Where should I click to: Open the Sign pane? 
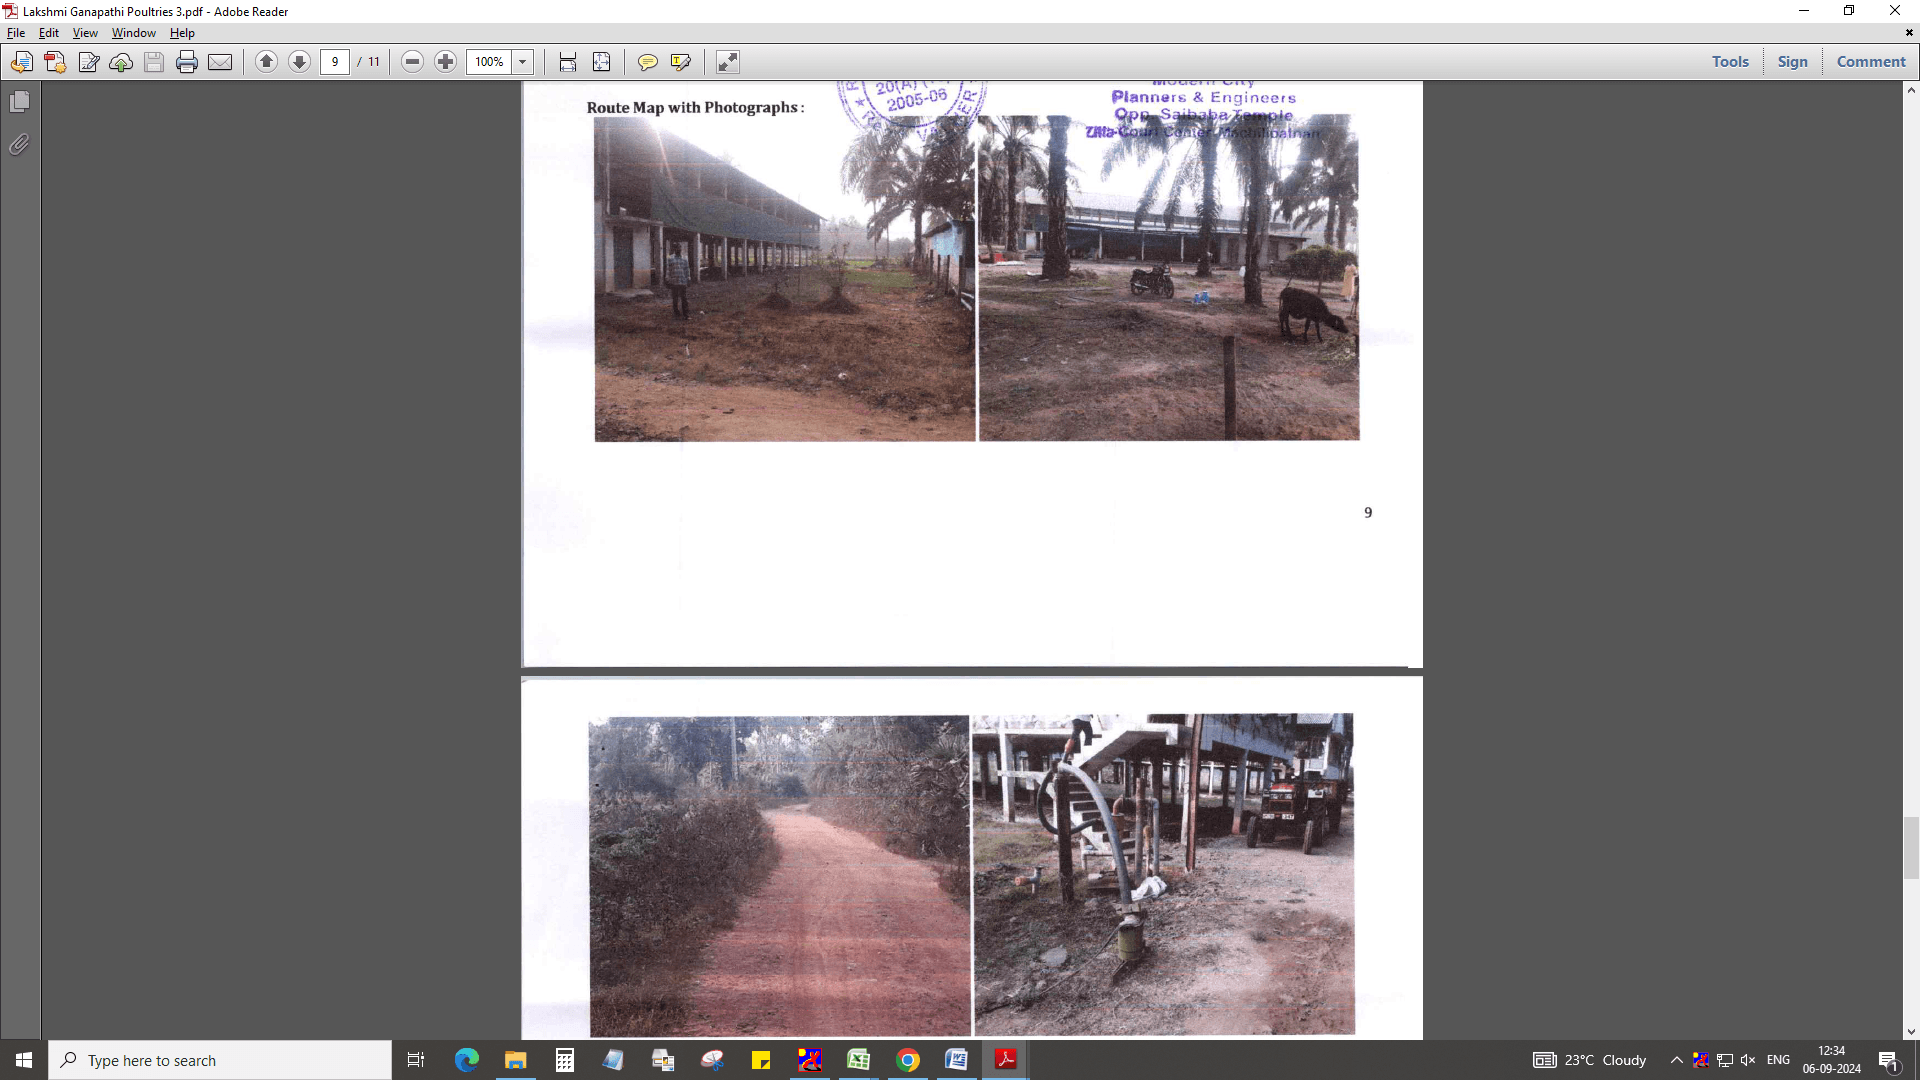click(1792, 62)
